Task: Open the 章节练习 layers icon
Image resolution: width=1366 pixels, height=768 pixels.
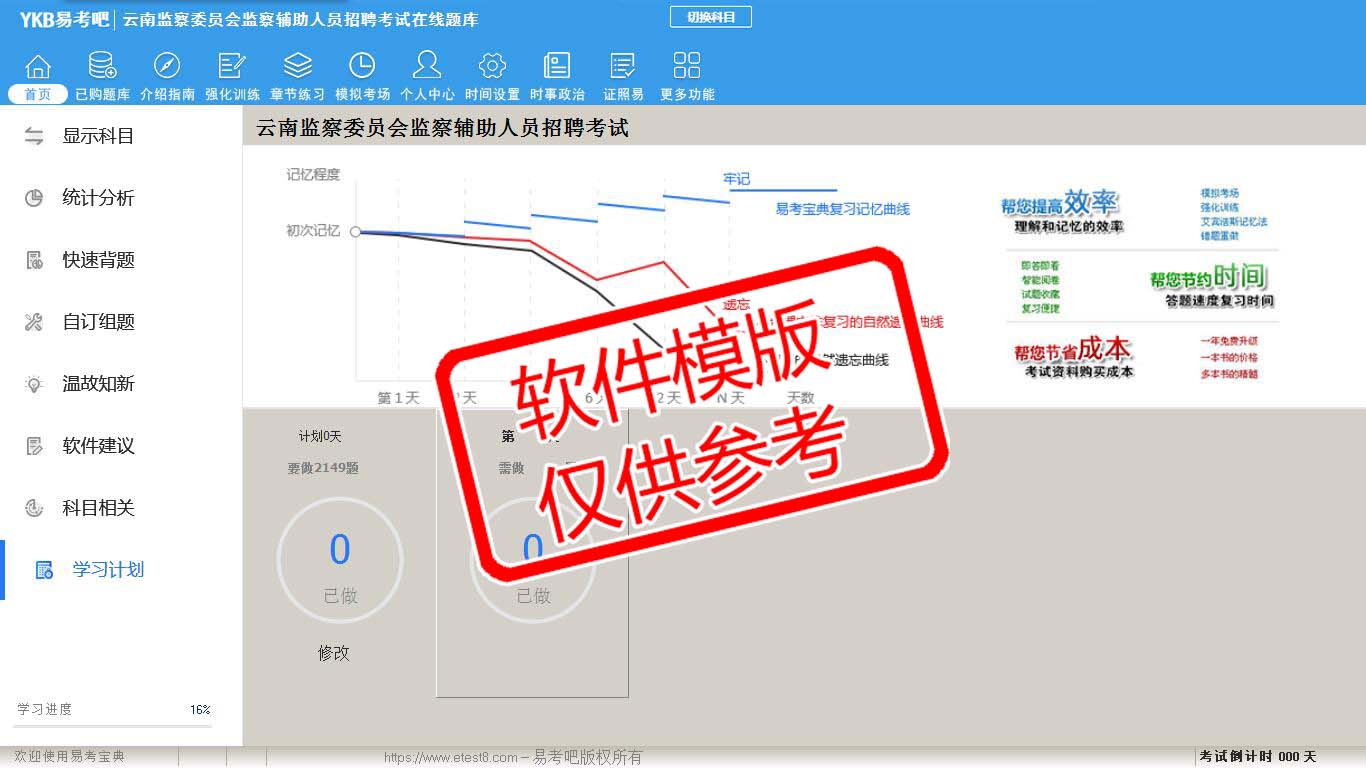Action: click(x=297, y=66)
